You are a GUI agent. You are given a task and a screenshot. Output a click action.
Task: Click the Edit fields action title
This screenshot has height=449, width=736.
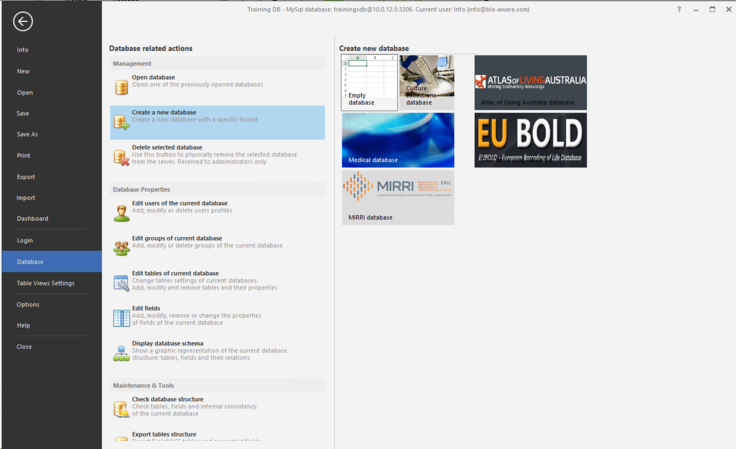pyautogui.click(x=146, y=308)
